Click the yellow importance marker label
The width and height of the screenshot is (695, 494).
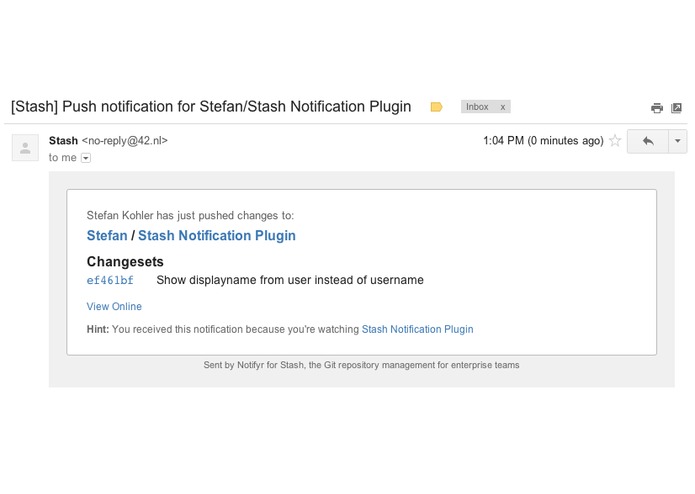tap(436, 107)
